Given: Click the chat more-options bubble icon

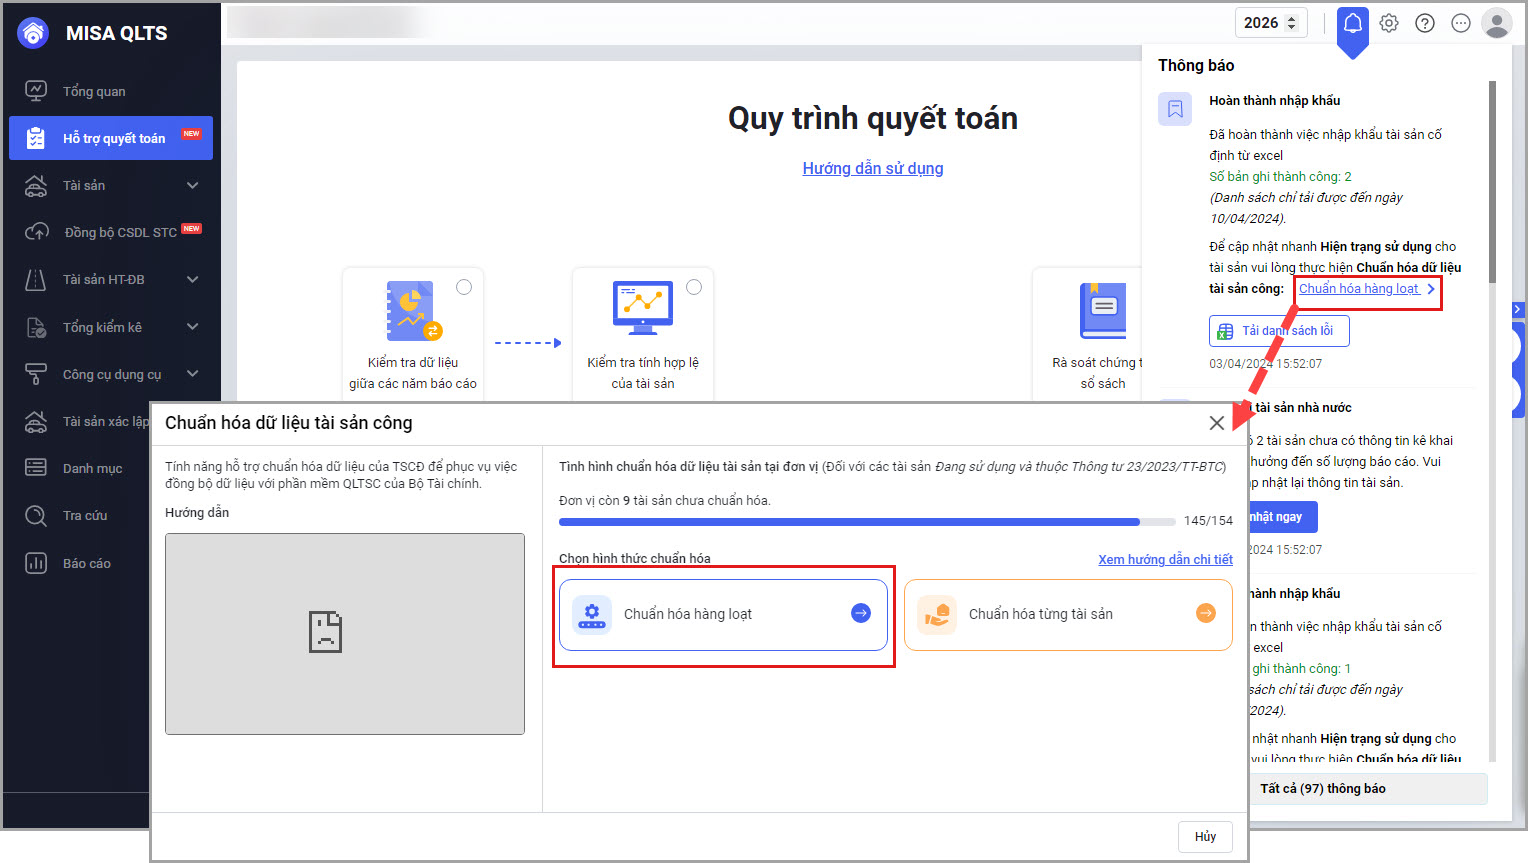Looking at the screenshot, I should [1461, 23].
